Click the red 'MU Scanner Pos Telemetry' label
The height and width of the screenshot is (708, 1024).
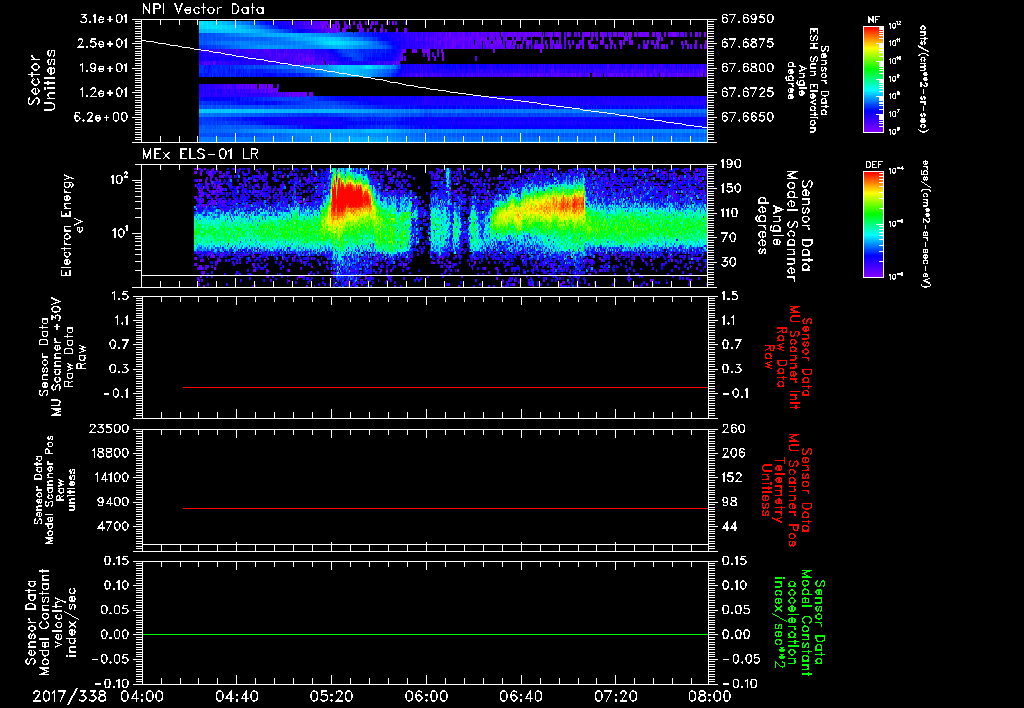pyautogui.click(x=786, y=490)
